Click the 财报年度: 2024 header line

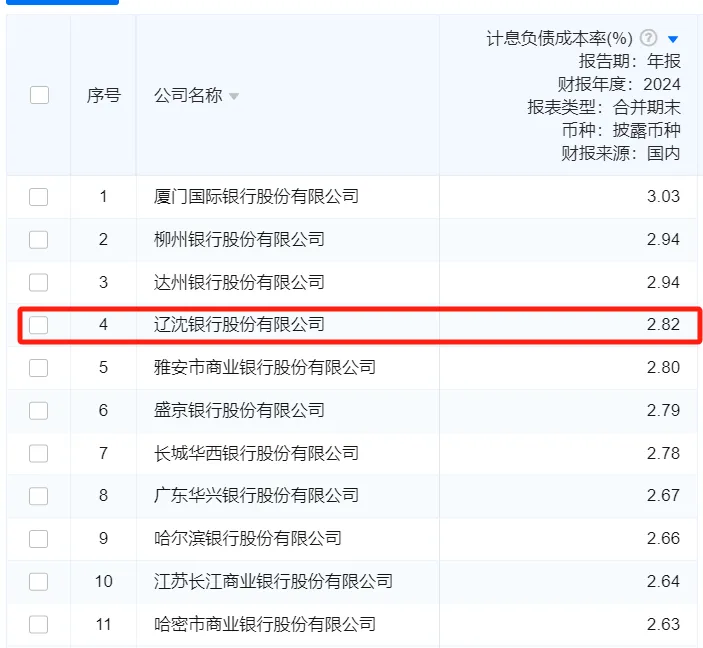619,84
